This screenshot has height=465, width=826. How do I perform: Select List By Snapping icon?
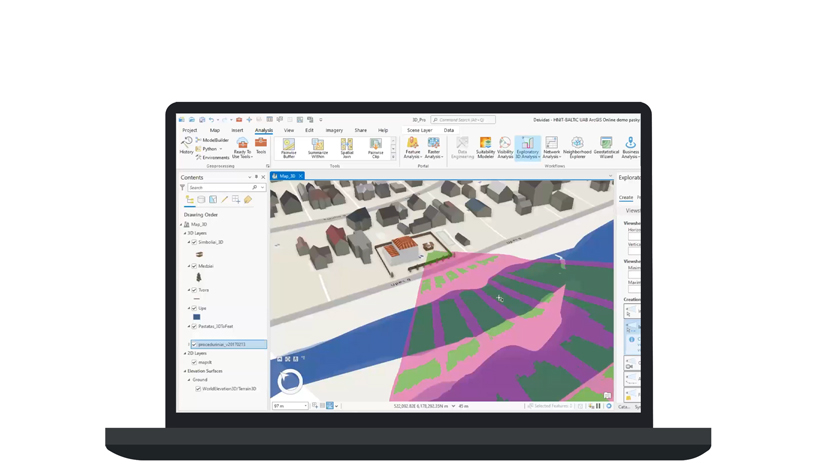(x=236, y=200)
